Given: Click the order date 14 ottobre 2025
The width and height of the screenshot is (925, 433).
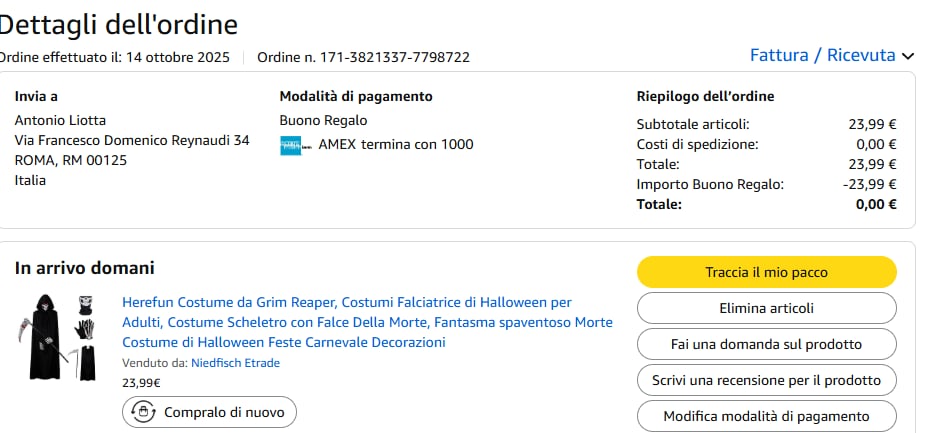Looking at the screenshot, I should pyautogui.click(x=177, y=57).
